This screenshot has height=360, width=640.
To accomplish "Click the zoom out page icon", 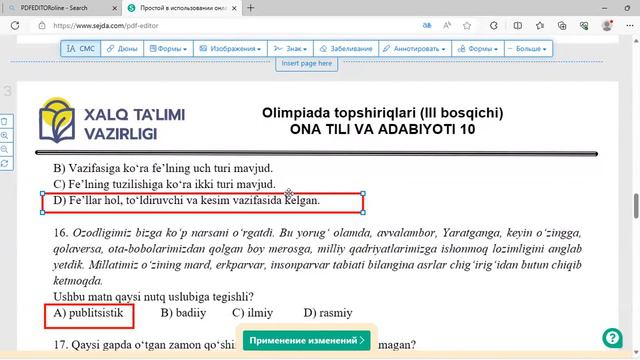I will point(4,149).
